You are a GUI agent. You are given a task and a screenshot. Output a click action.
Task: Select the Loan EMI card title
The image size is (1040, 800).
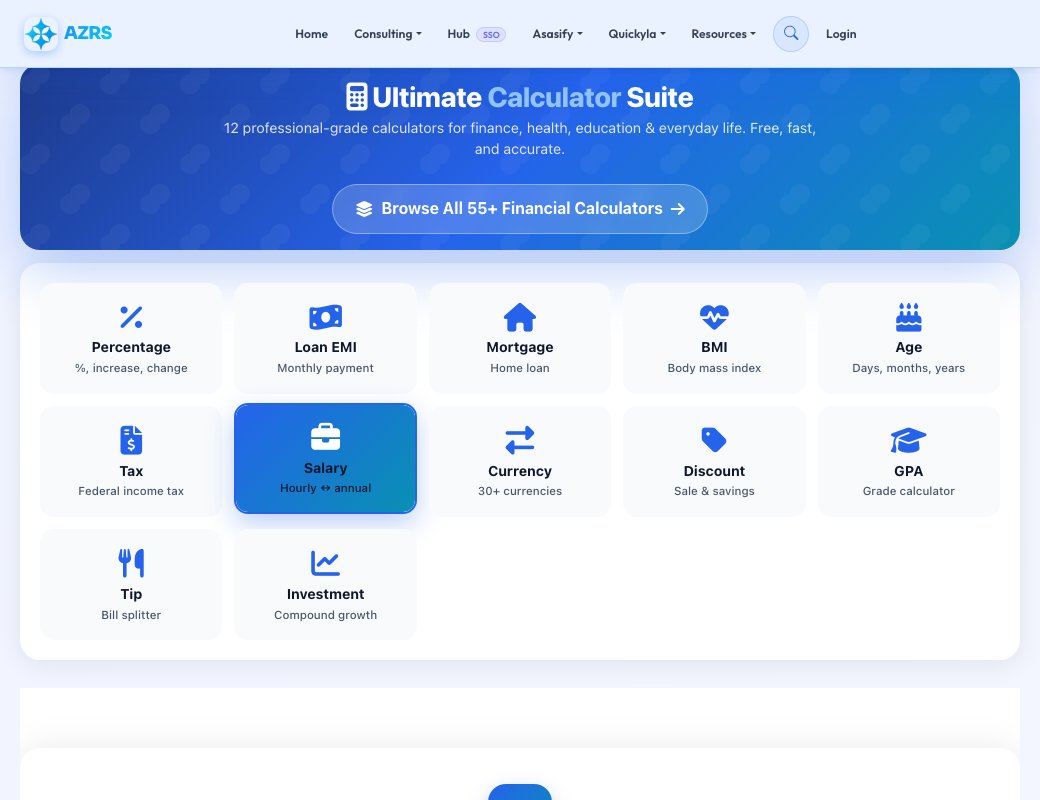click(326, 347)
